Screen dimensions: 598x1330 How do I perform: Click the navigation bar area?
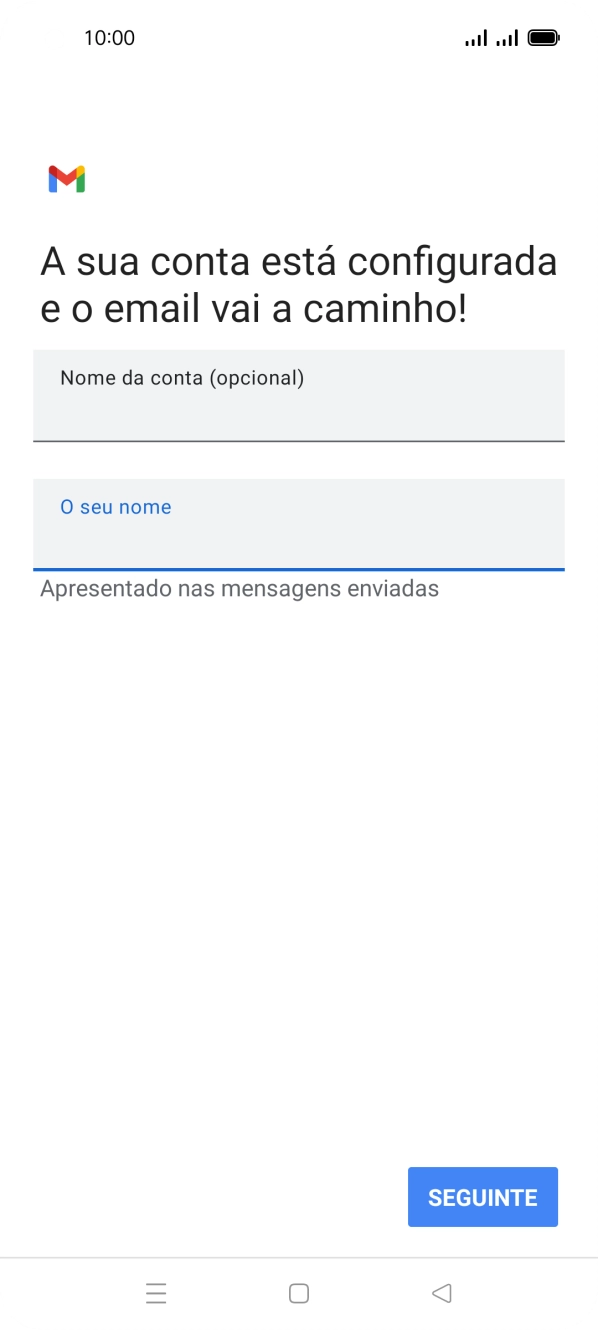[x=299, y=1293]
